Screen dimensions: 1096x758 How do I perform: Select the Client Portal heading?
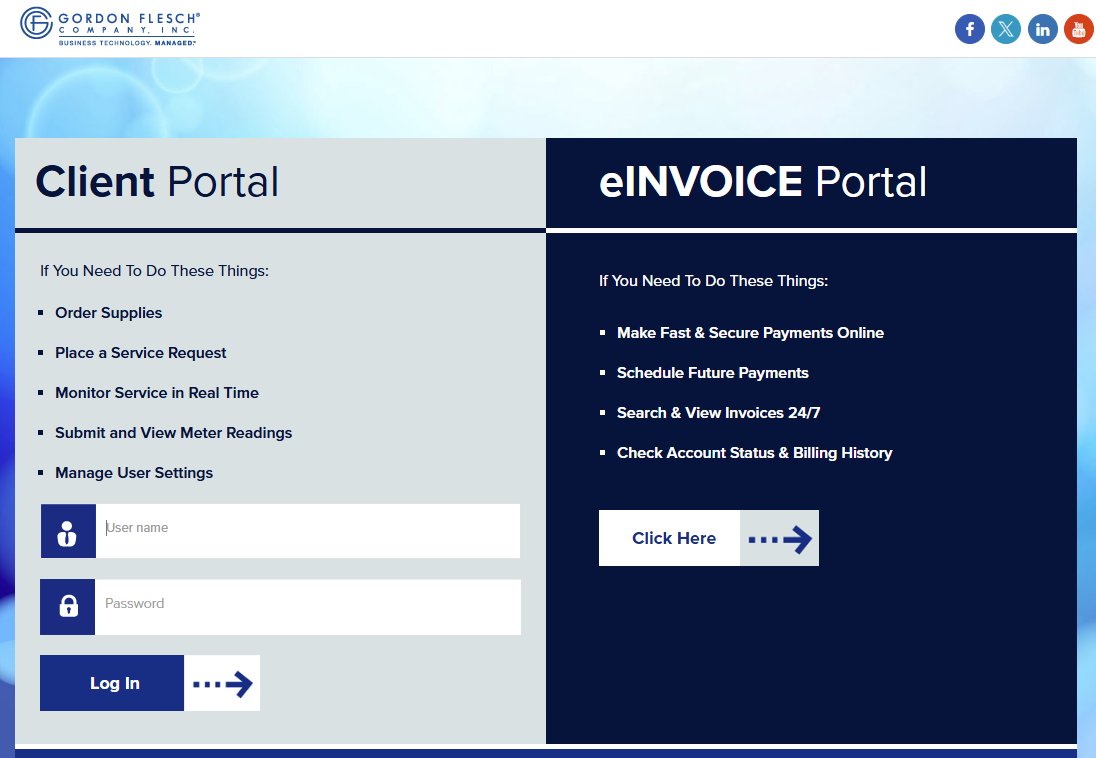157,182
